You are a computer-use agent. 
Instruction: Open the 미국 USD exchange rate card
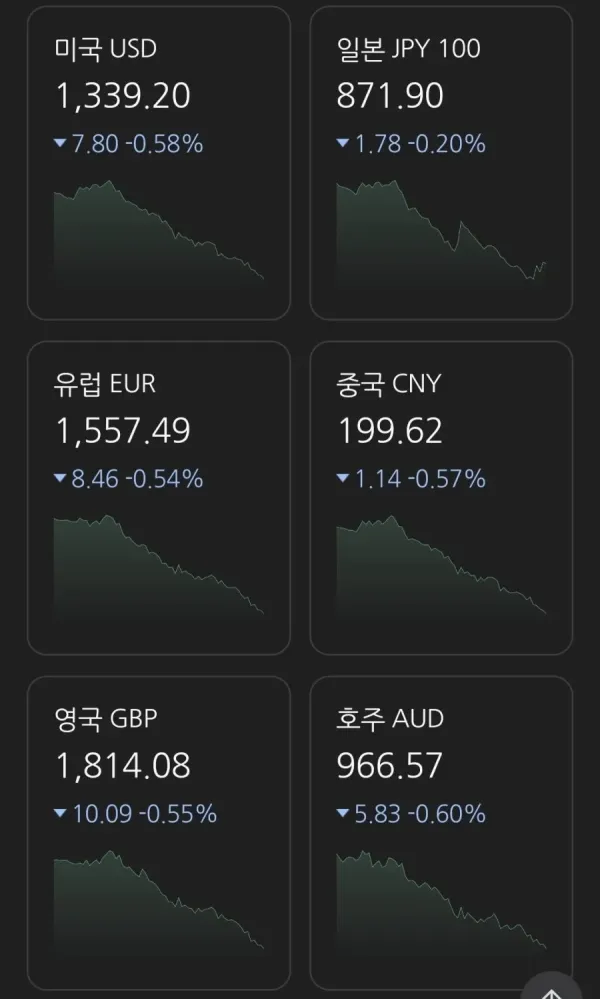pyautogui.click(x=159, y=162)
